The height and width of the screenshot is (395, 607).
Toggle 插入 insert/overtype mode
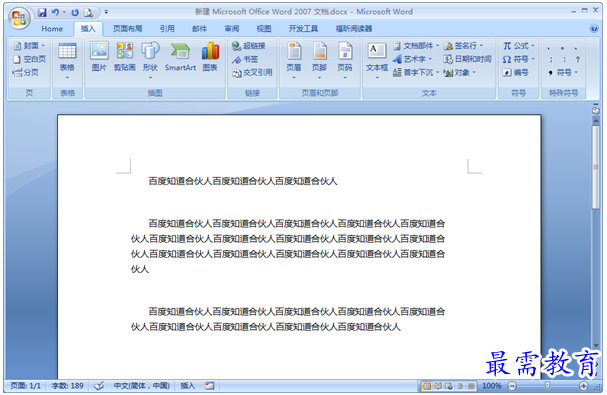click(x=188, y=386)
